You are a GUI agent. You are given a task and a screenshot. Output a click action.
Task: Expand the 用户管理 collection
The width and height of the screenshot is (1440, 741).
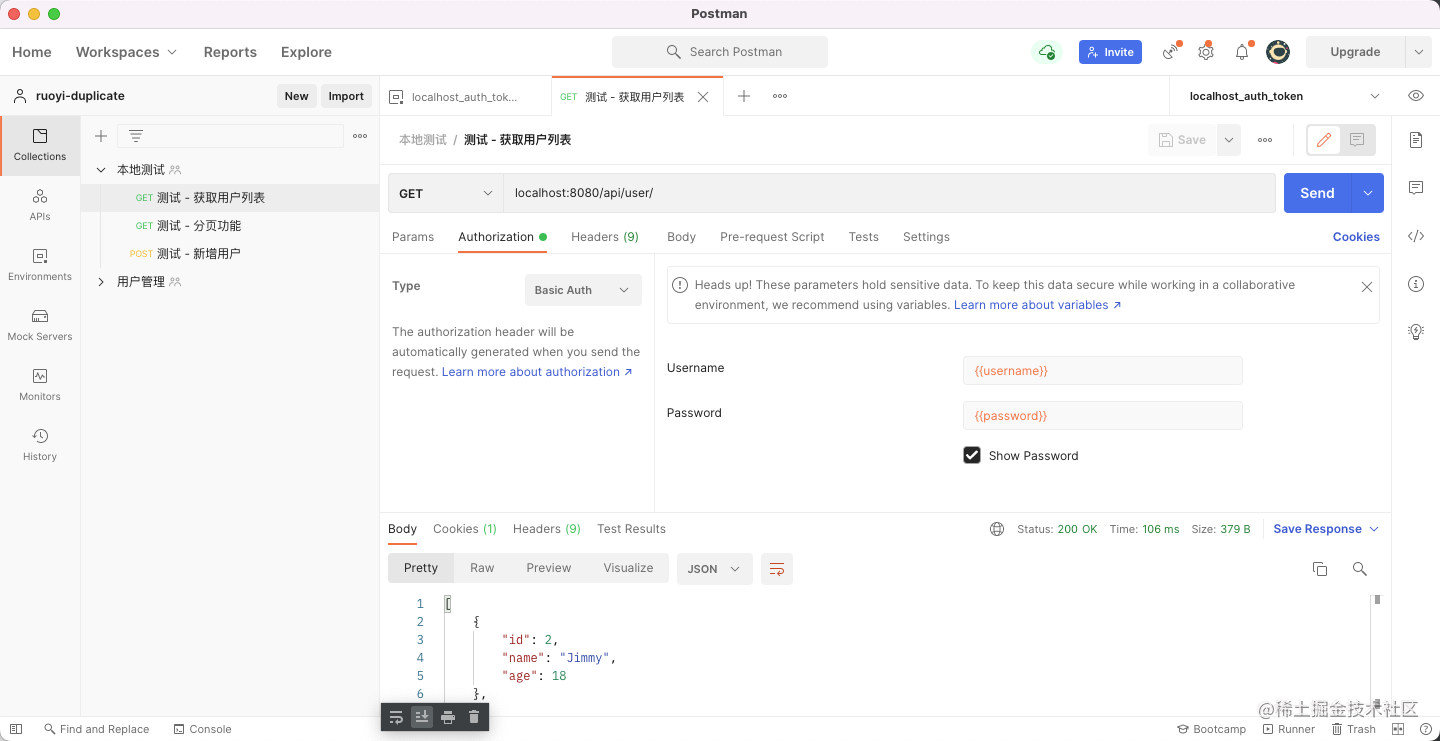tap(101, 282)
